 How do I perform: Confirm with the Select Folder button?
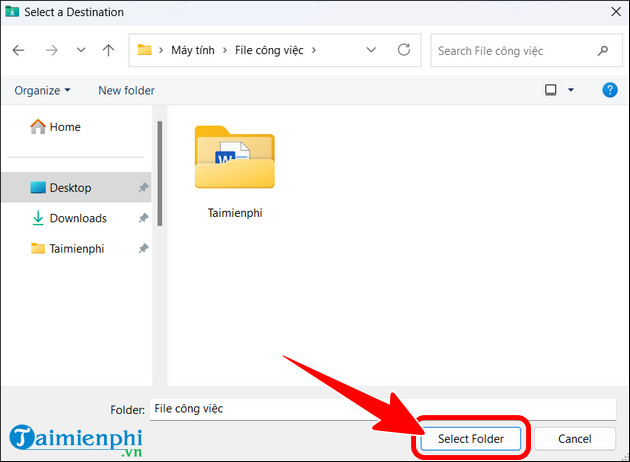pyautogui.click(x=470, y=439)
